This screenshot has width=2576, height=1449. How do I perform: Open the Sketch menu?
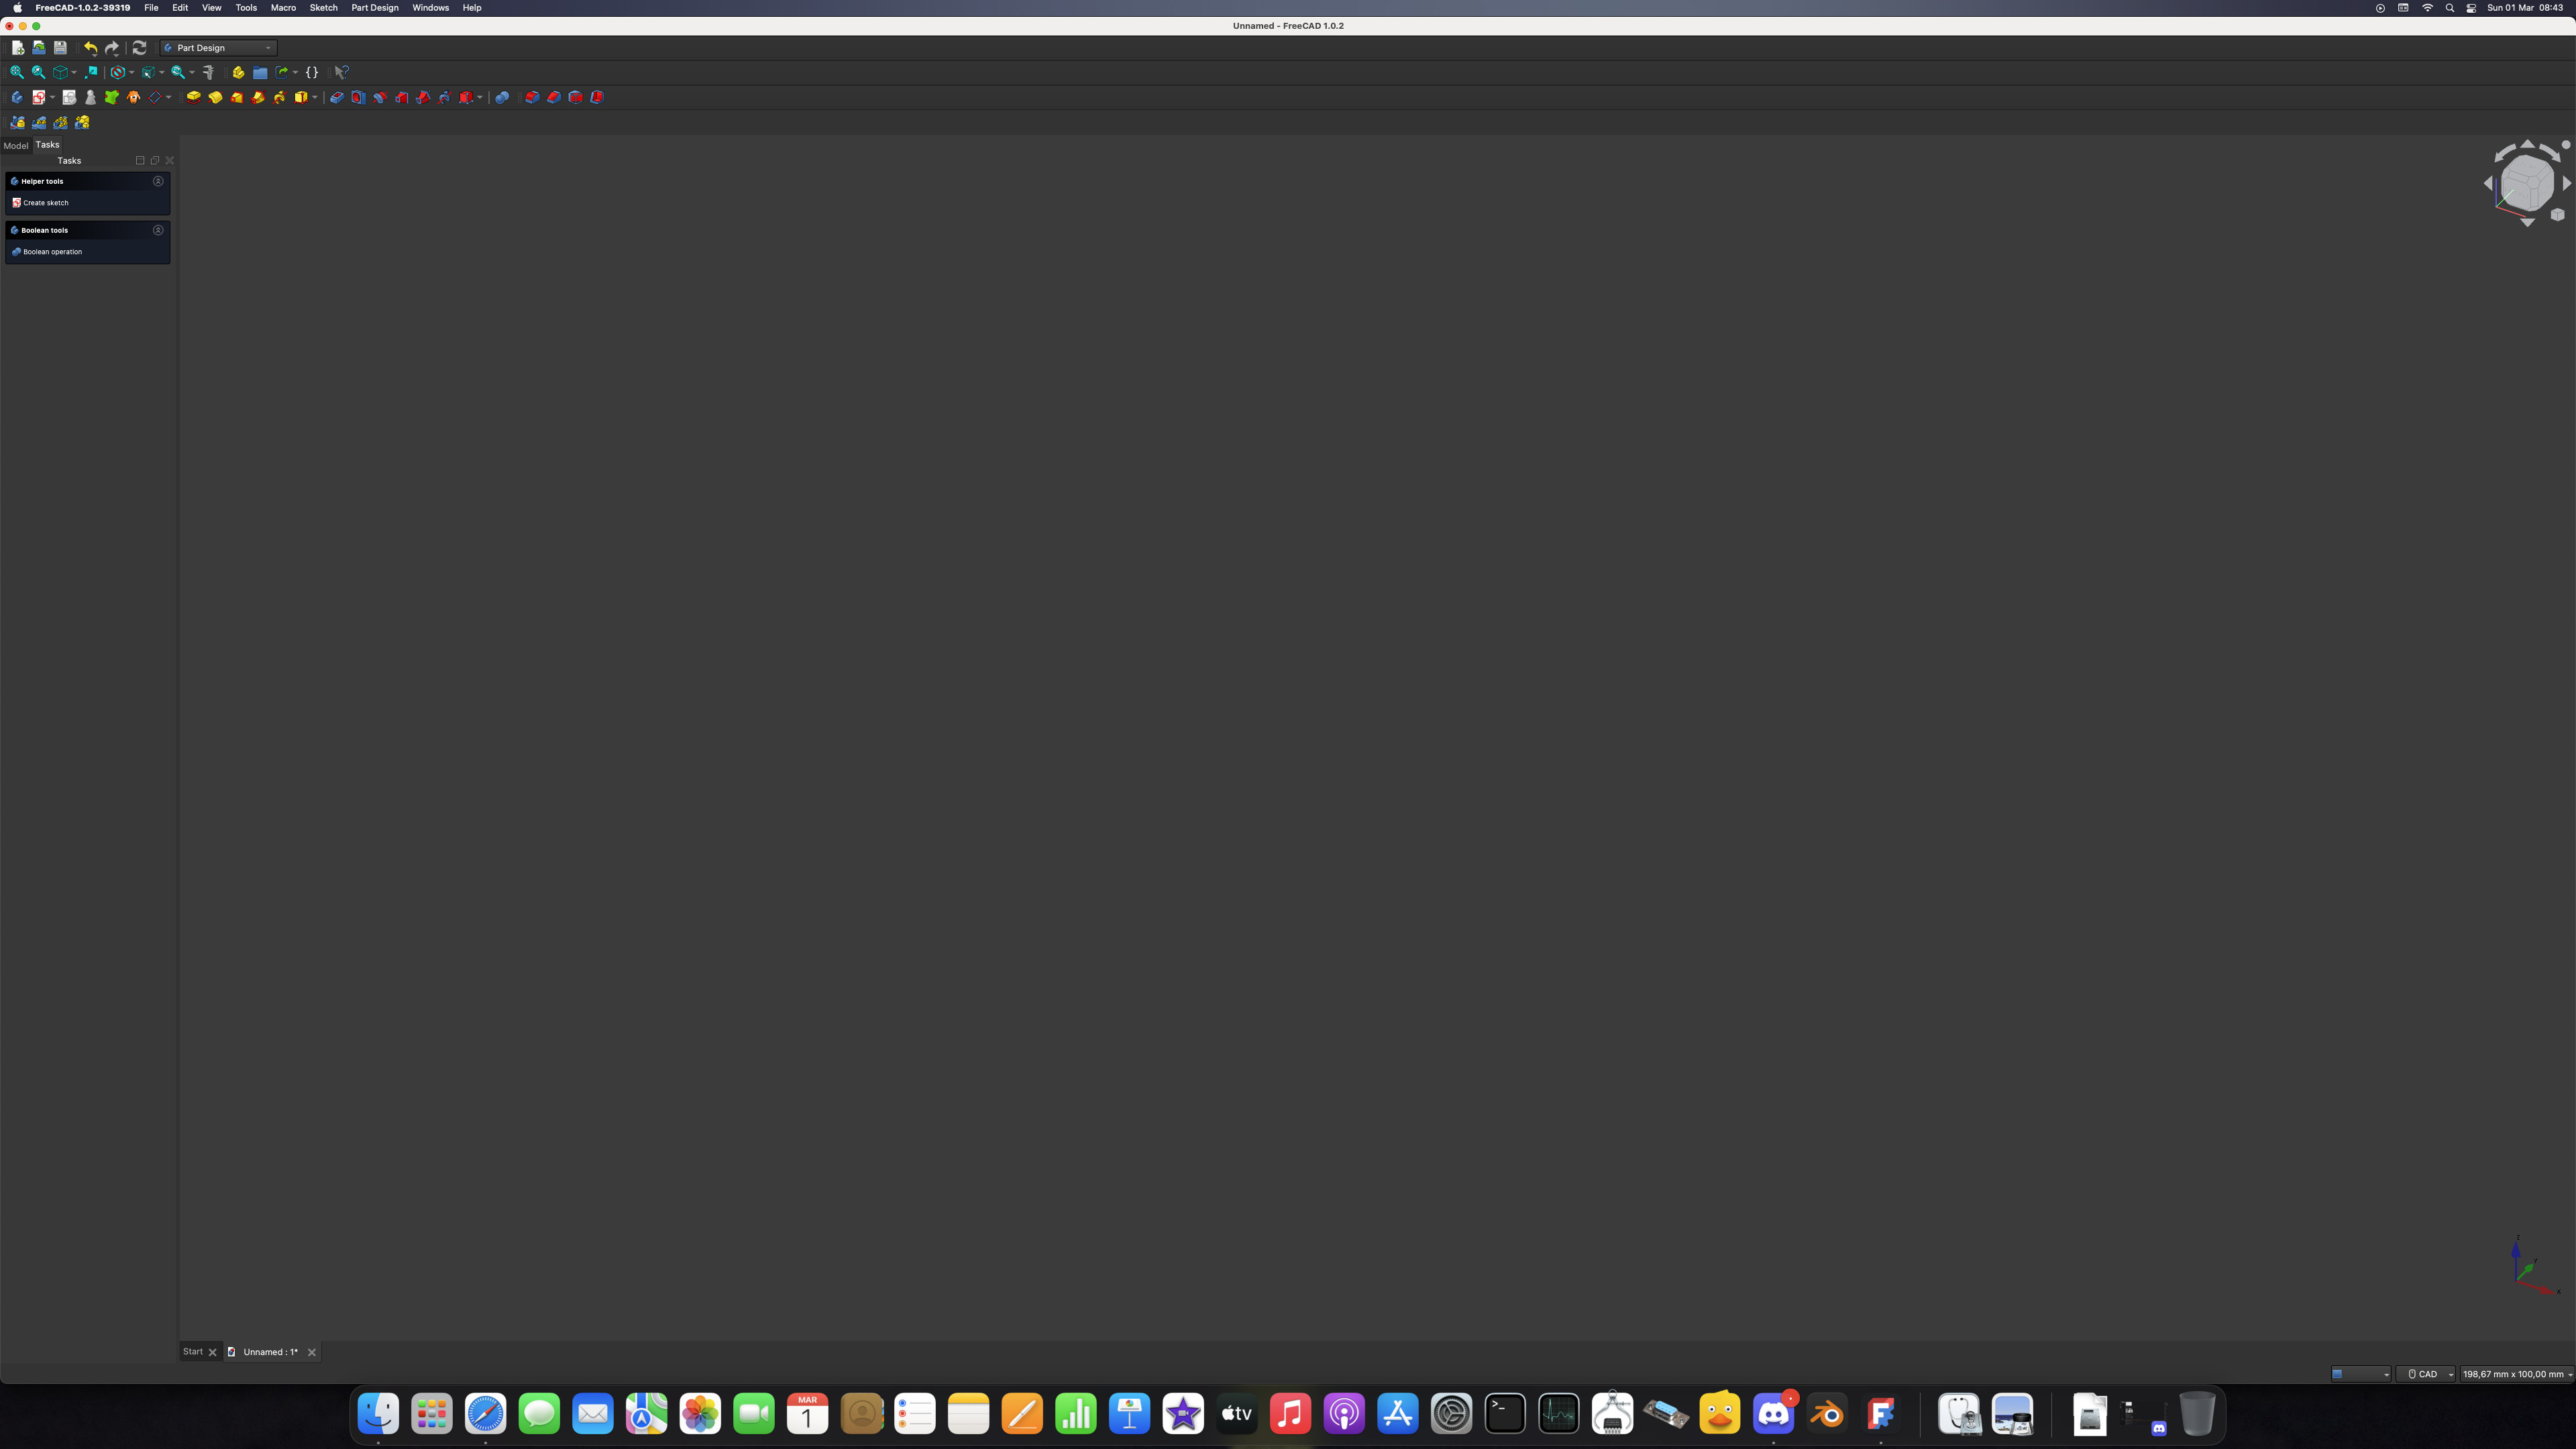point(323,8)
